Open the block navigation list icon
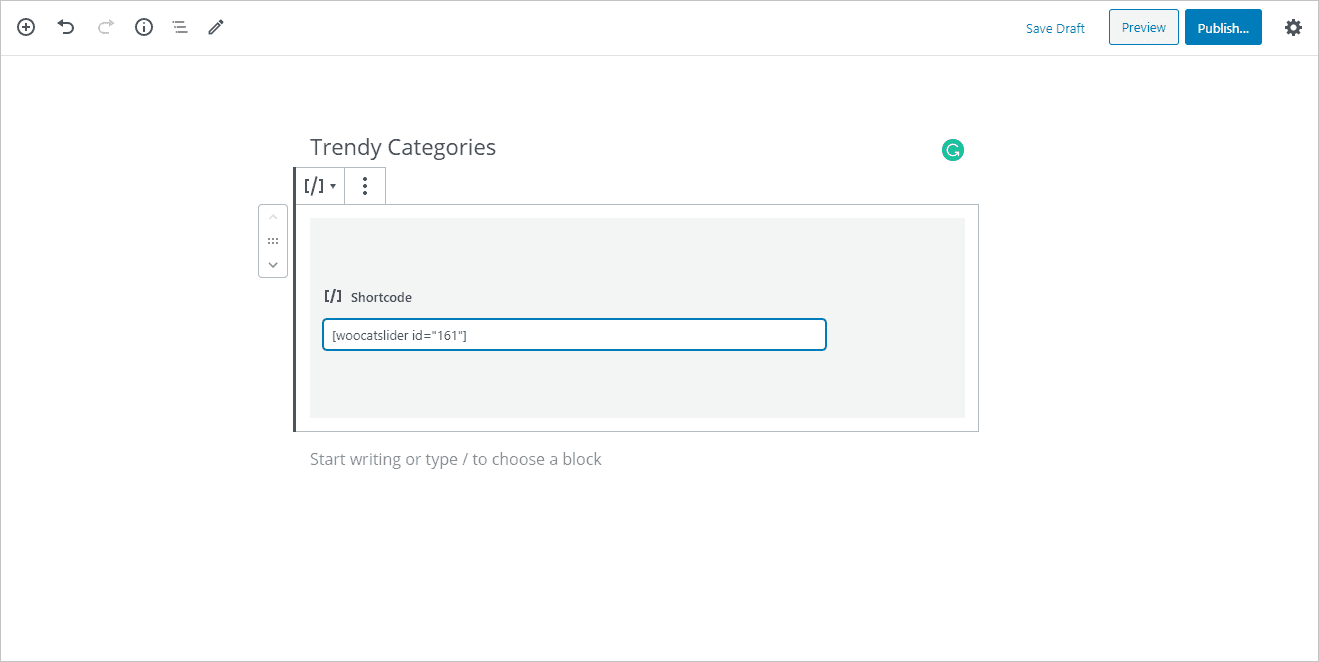The height and width of the screenshot is (662, 1319). pos(180,27)
